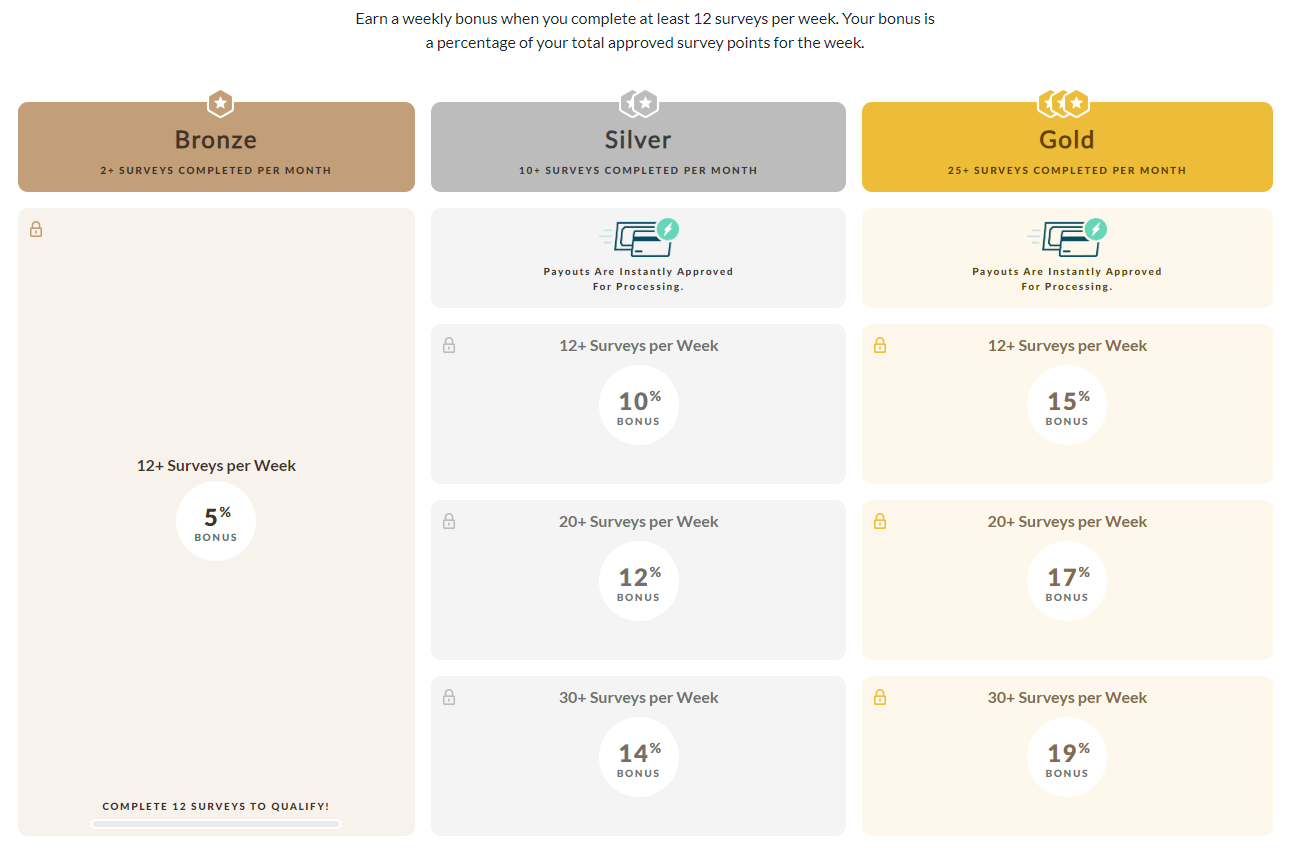Viewport: 1290px width, 852px height.
Task: Click the 19% bonus circle in Gold
Action: (1066, 756)
